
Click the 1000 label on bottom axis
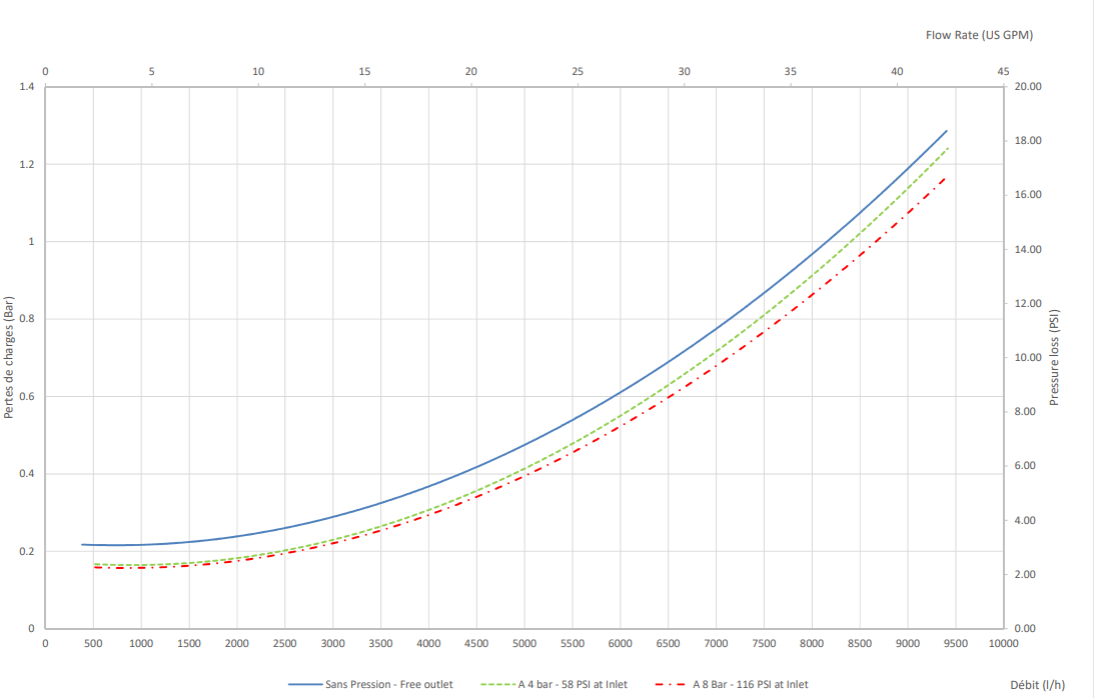point(141,644)
